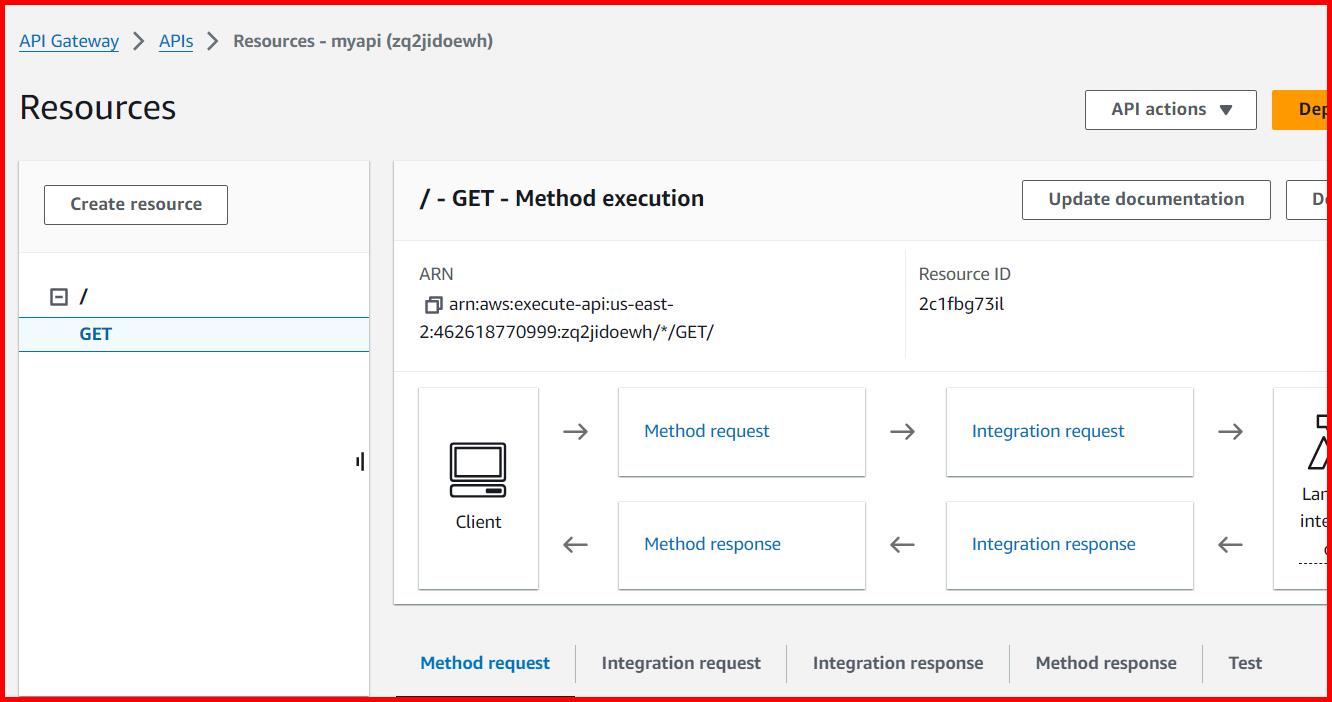Open Method request from the execution diagram
The image size is (1332, 702).
[706, 431]
